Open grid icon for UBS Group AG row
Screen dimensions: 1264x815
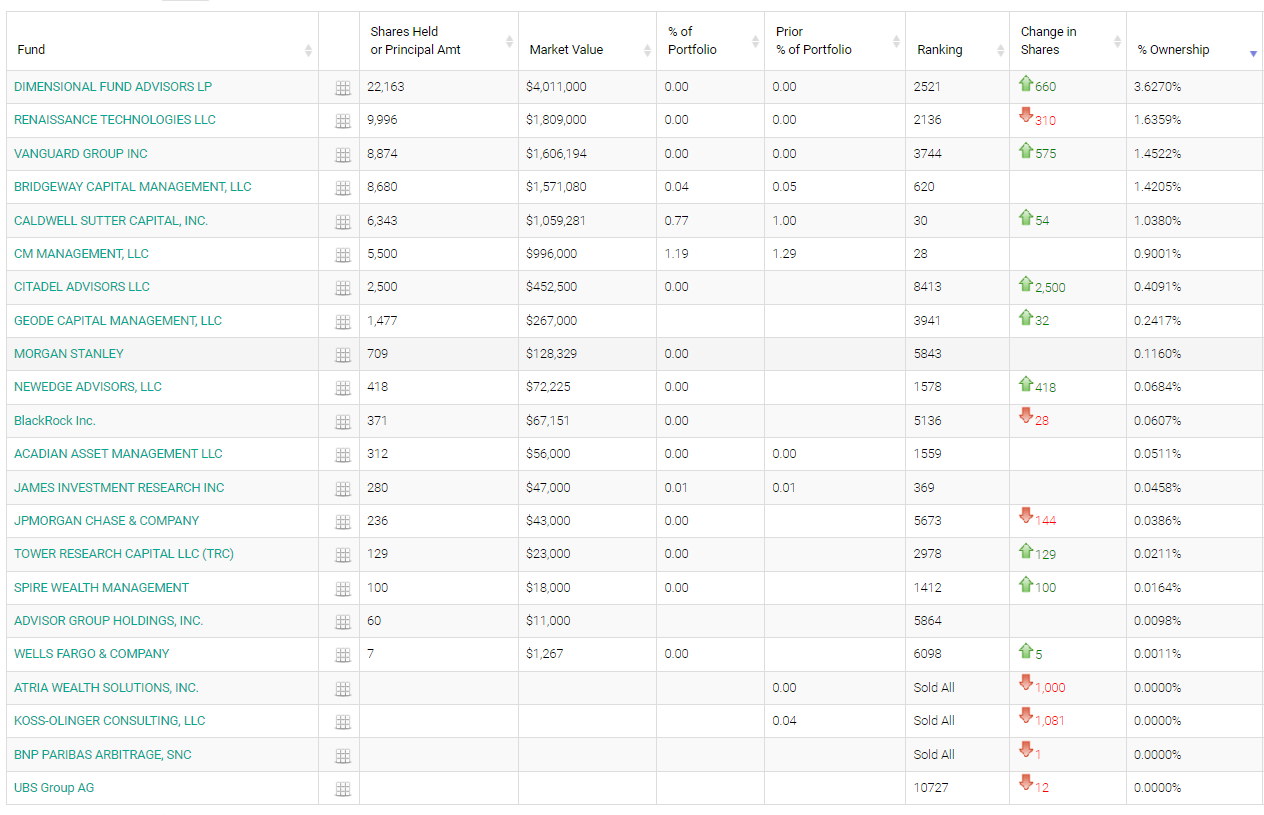(343, 789)
